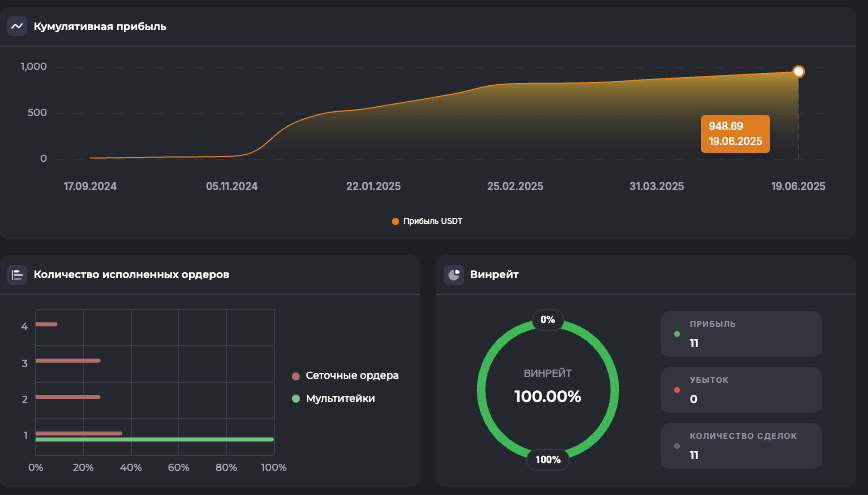Click the ПРИБЫЛЬ 11 stat card
868x495 pixels.
(741, 334)
